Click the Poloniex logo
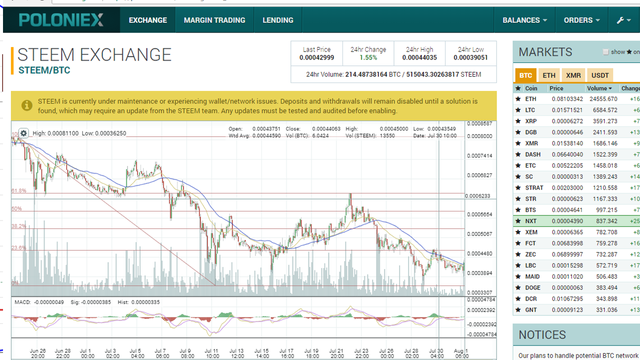The image size is (640, 360). pyautogui.click(x=61, y=20)
